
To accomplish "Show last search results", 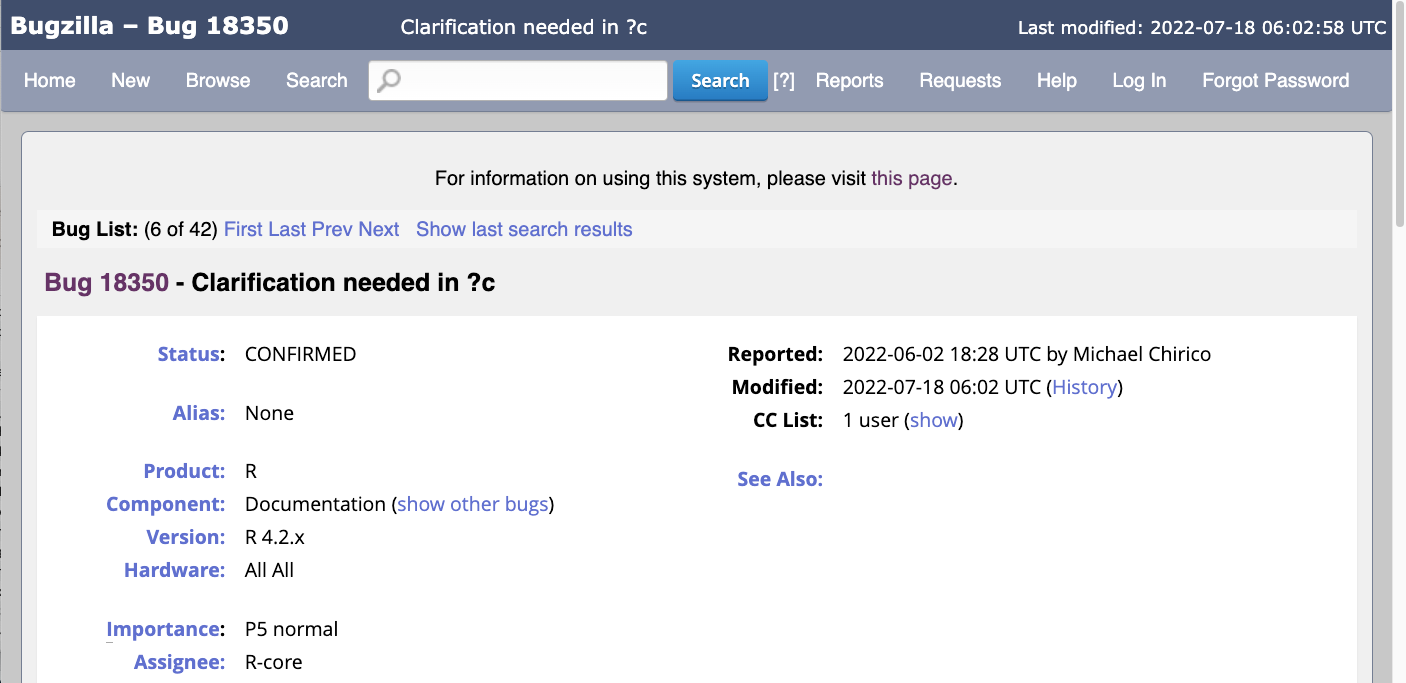I will [x=524, y=229].
